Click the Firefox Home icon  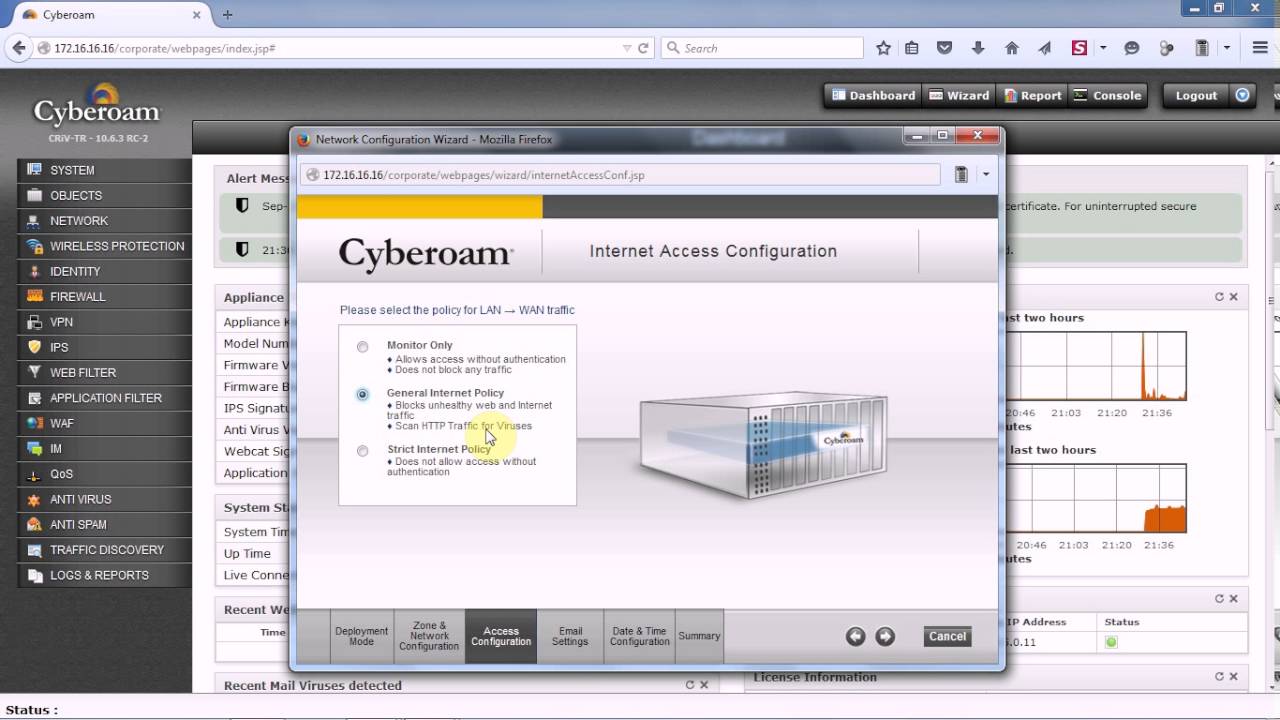pos(1011,48)
